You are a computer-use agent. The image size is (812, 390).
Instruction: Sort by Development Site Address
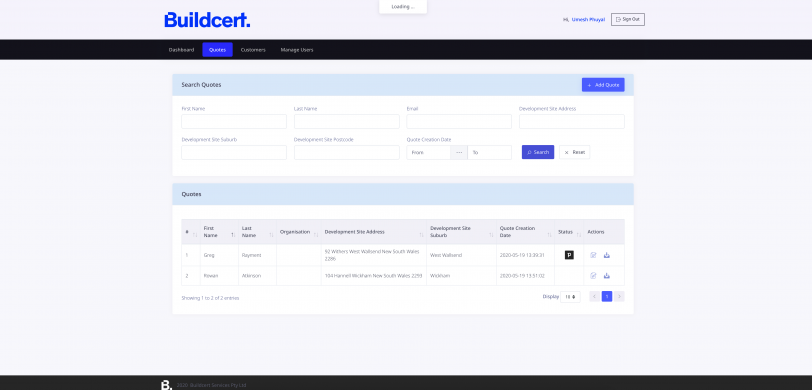point(422,235)
